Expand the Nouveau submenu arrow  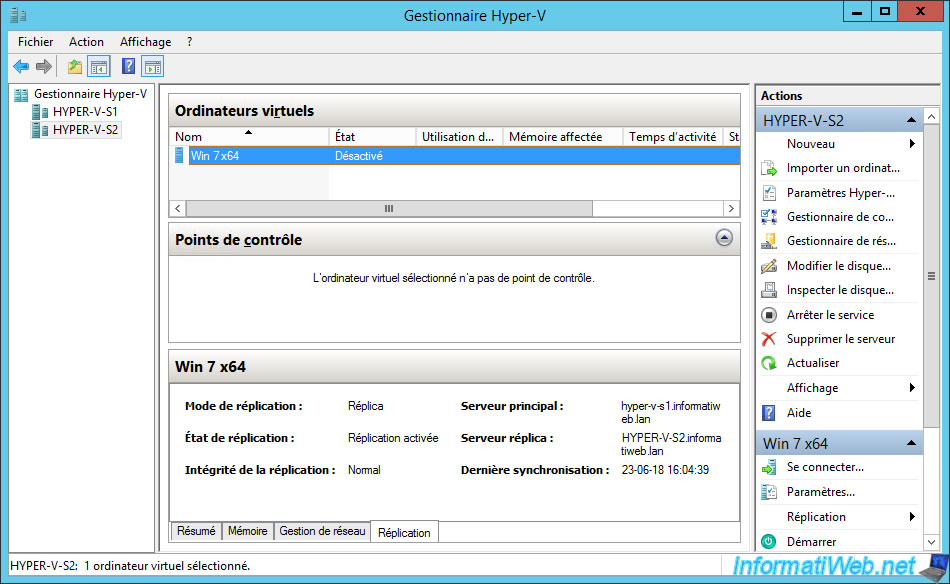coord(912,144)
